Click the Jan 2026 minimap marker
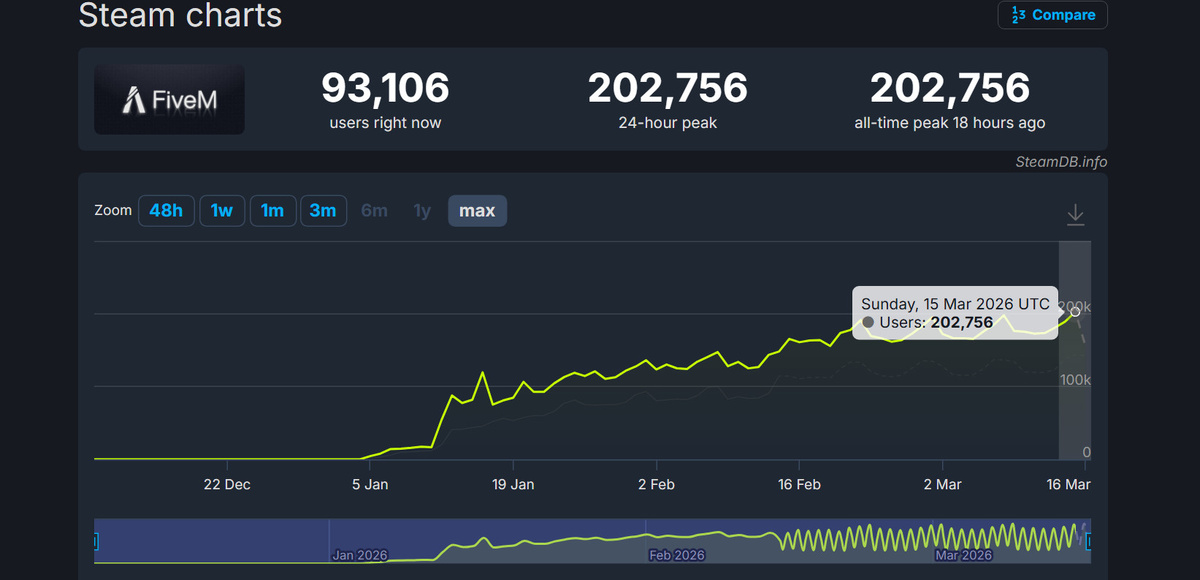 [x=358, y=555]
